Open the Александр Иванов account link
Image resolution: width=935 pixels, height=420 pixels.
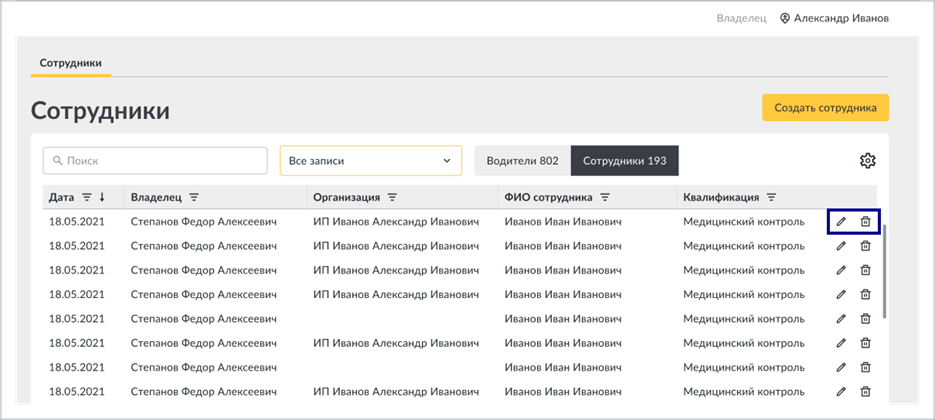(x=841, y=18)
